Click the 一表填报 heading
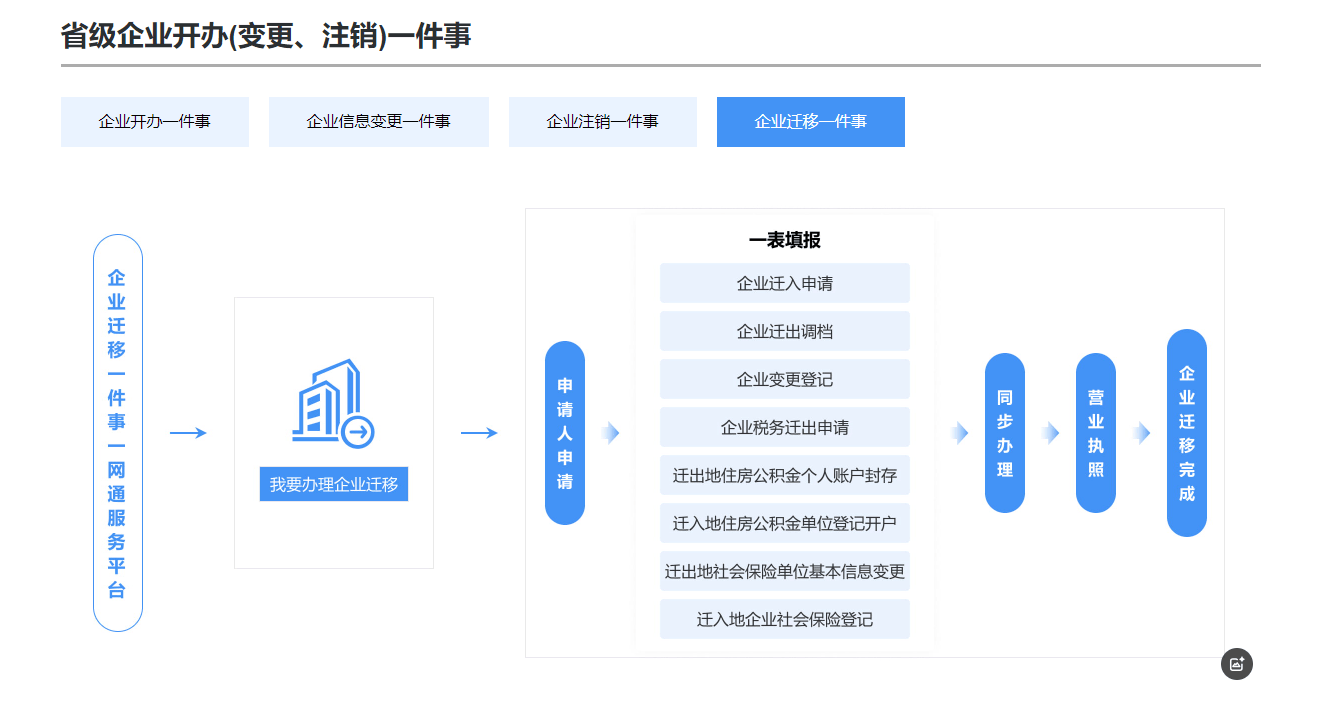The width and height of the screenshot is (1326, 715). pos(785,240)
